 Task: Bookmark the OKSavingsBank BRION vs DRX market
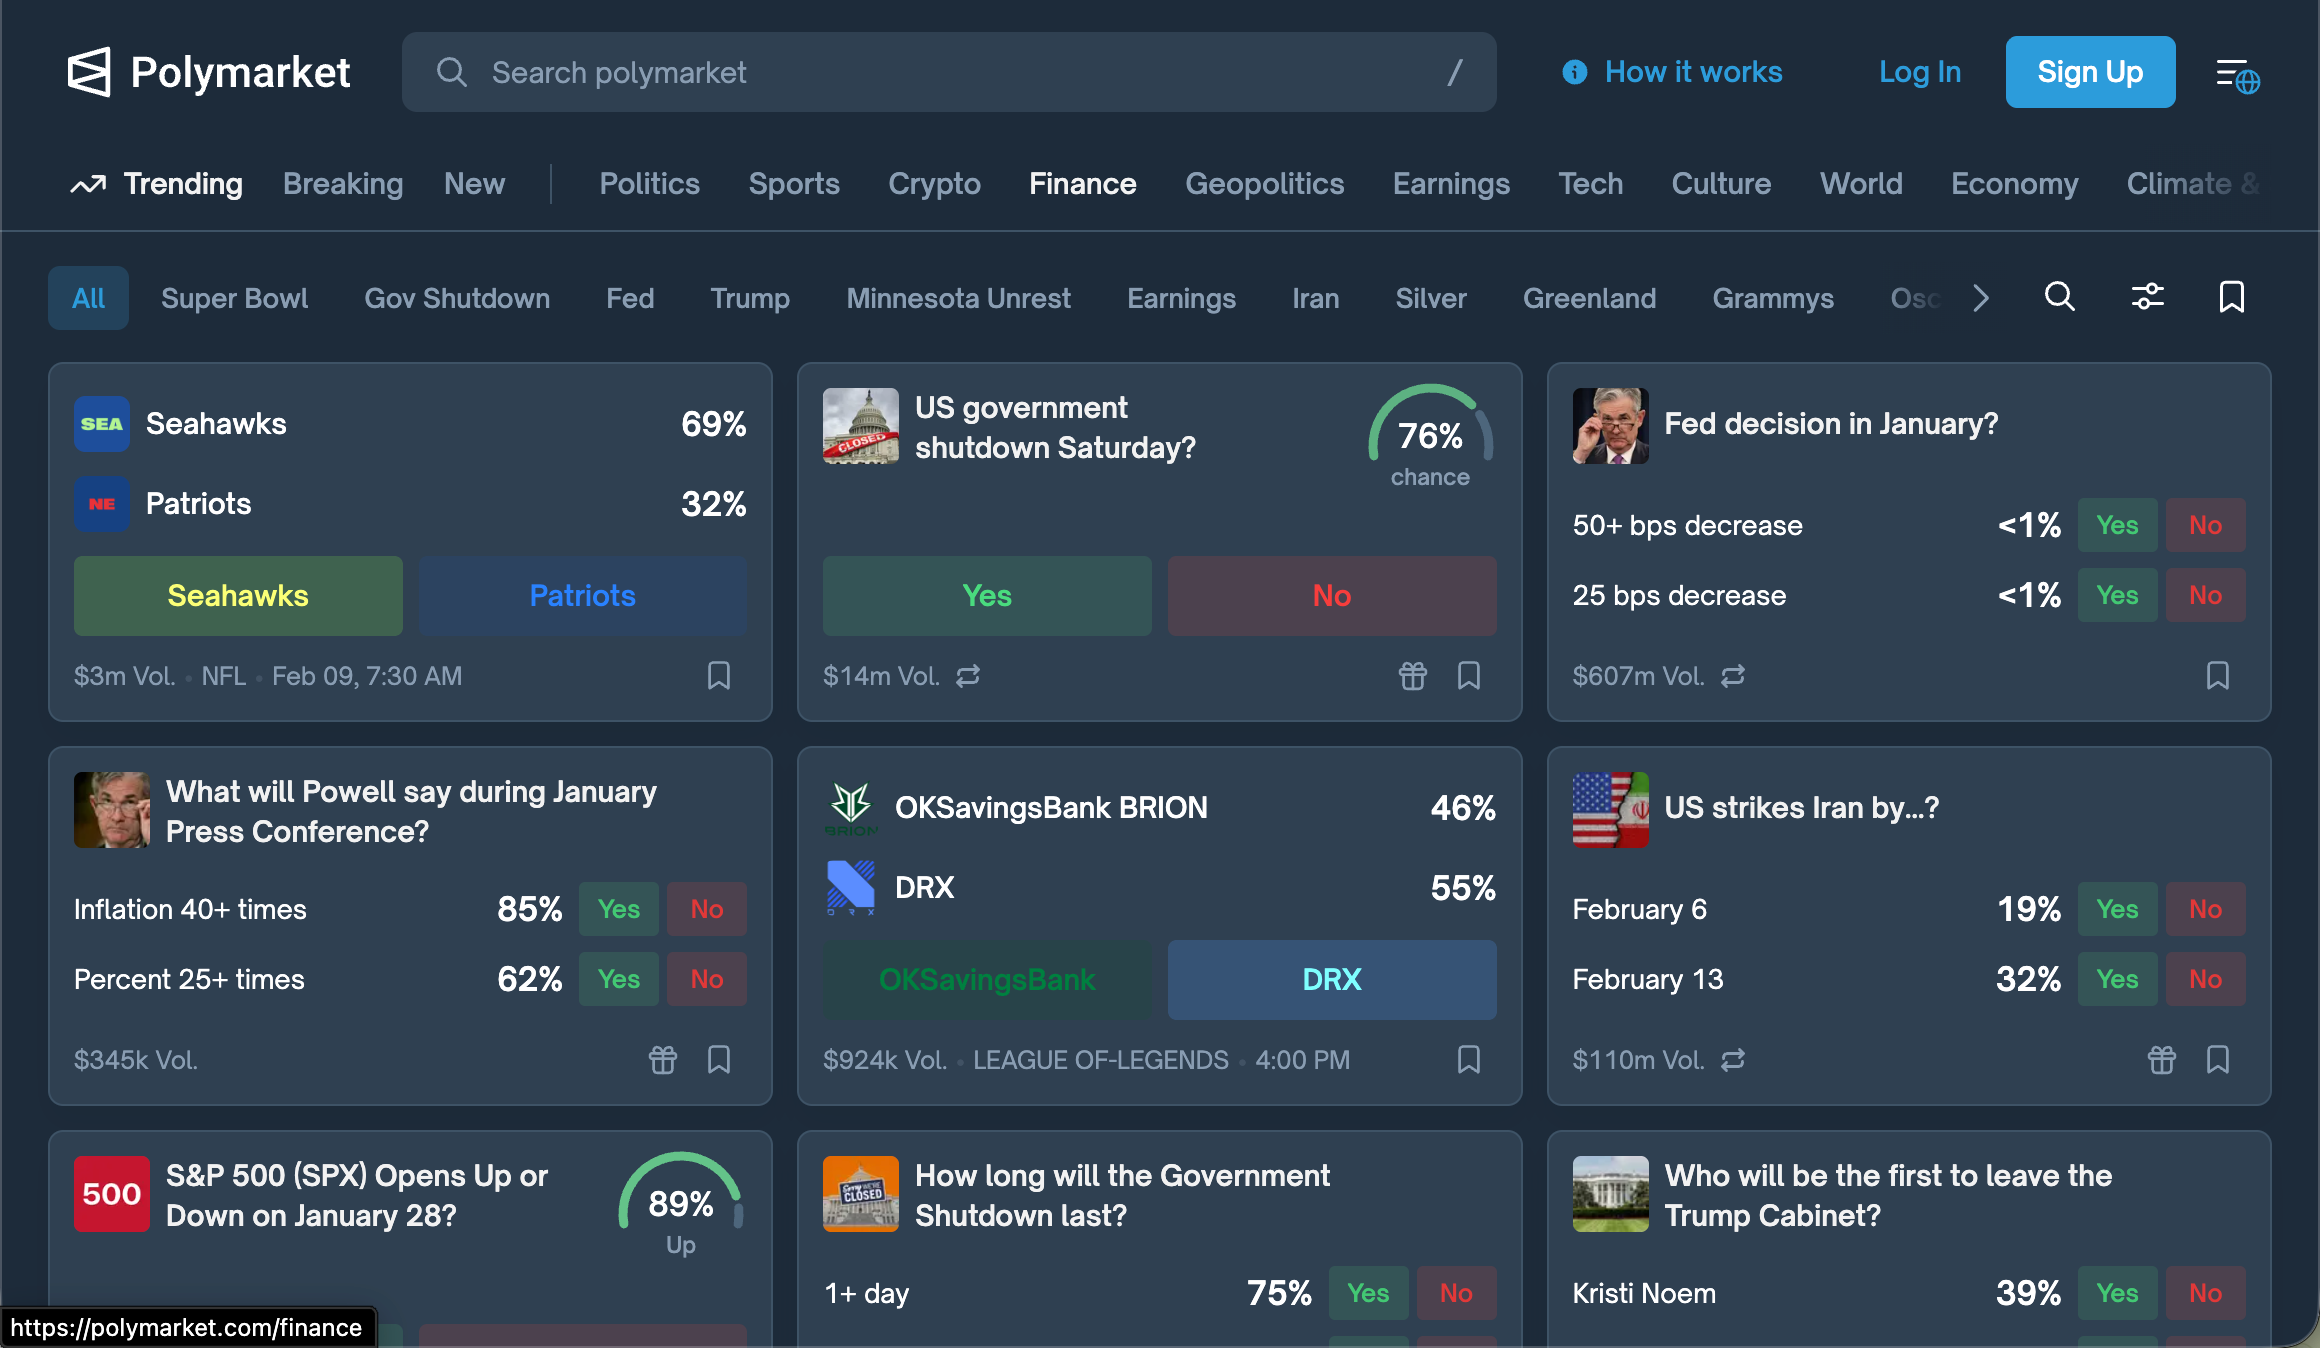(1468, 1060)
